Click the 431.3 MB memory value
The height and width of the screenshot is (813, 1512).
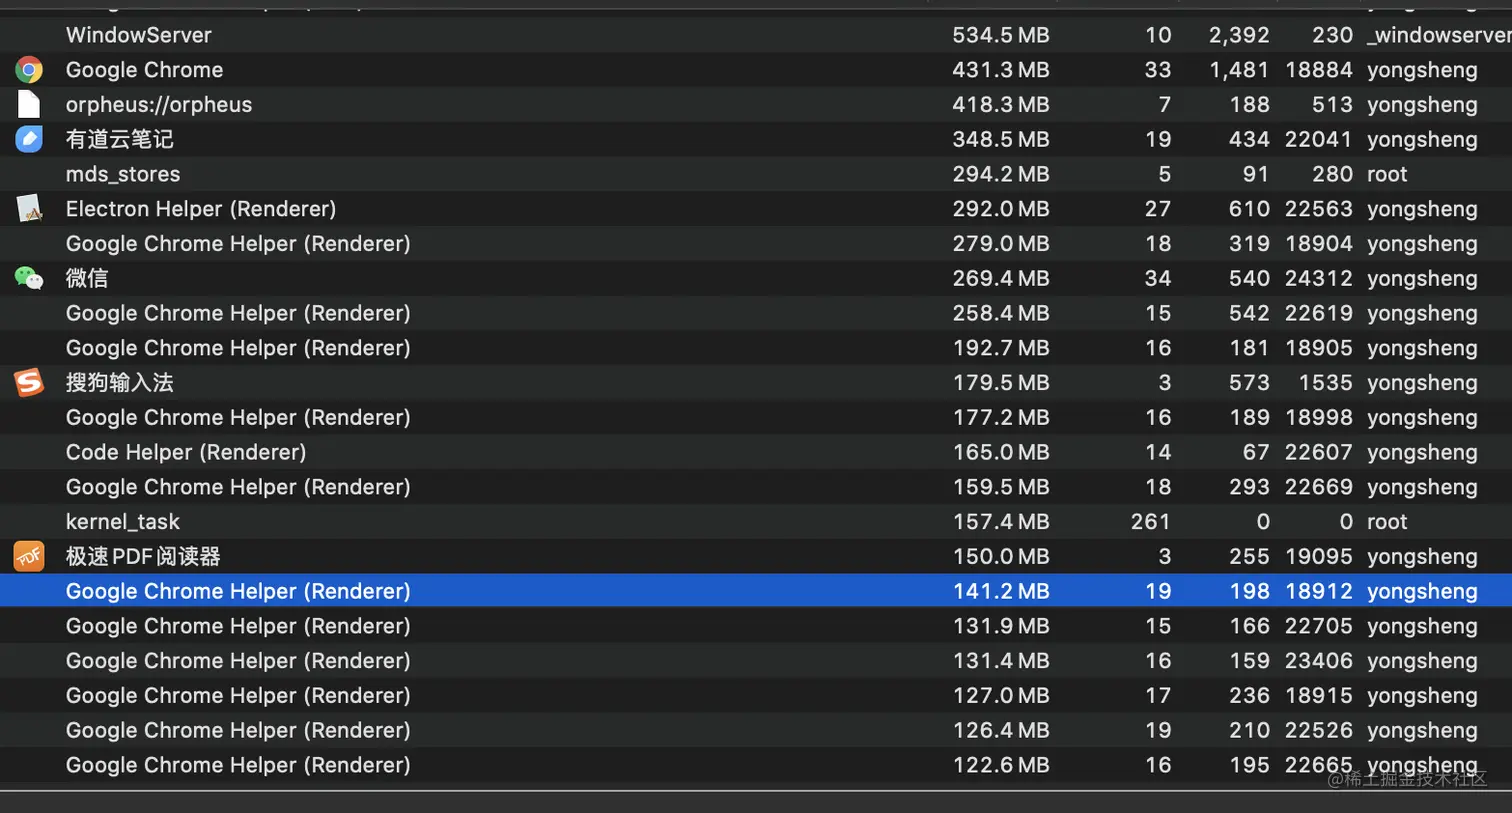click(x=1001, y=70)
